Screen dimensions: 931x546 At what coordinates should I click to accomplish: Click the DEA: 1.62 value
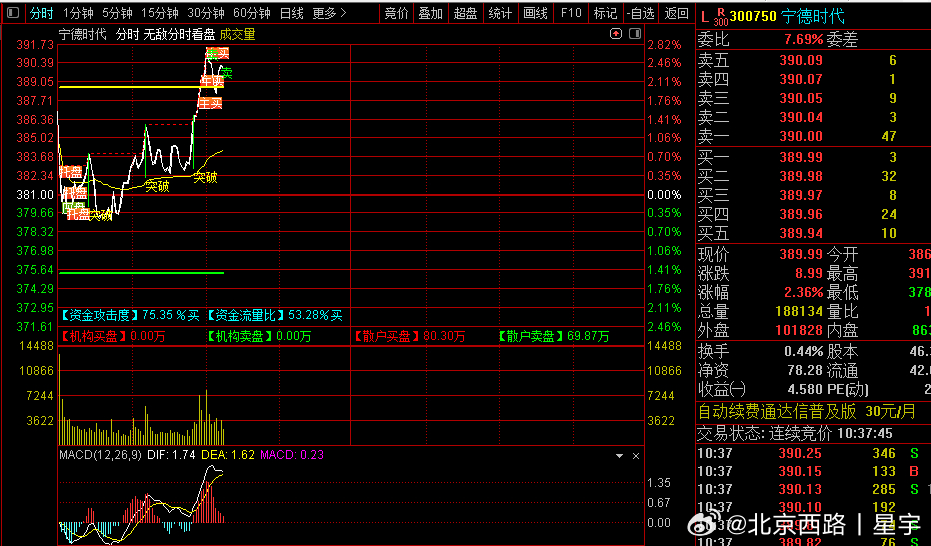click(228, 455)
